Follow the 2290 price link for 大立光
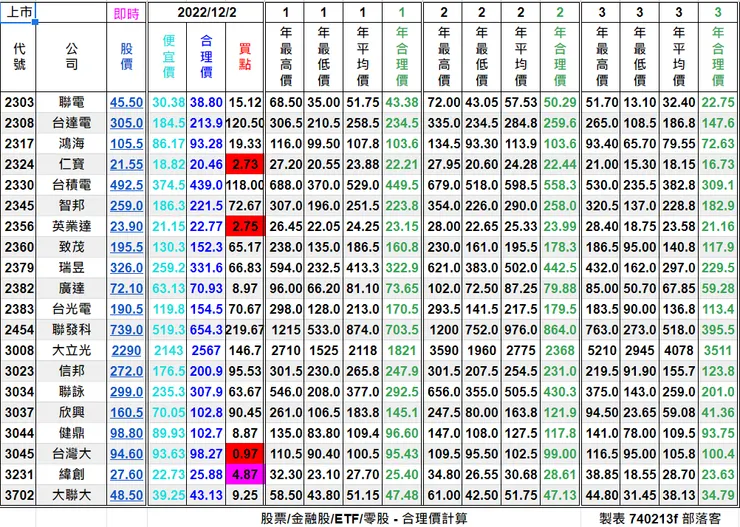Screen dimensions: 740x527 pos(126,351)
